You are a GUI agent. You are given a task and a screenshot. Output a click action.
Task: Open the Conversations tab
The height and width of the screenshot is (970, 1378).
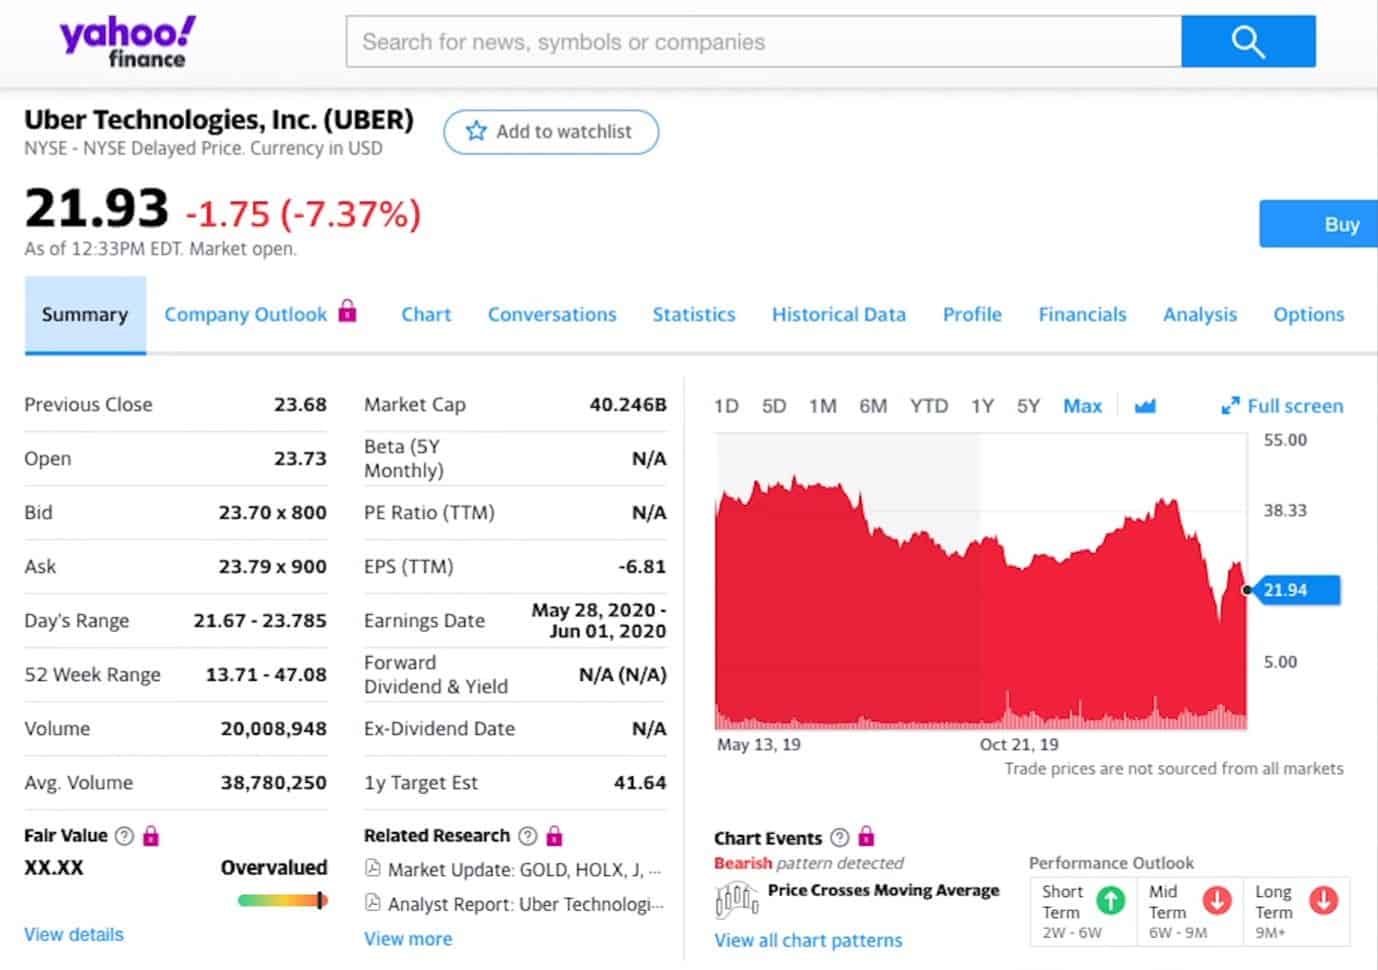[552, 314]
